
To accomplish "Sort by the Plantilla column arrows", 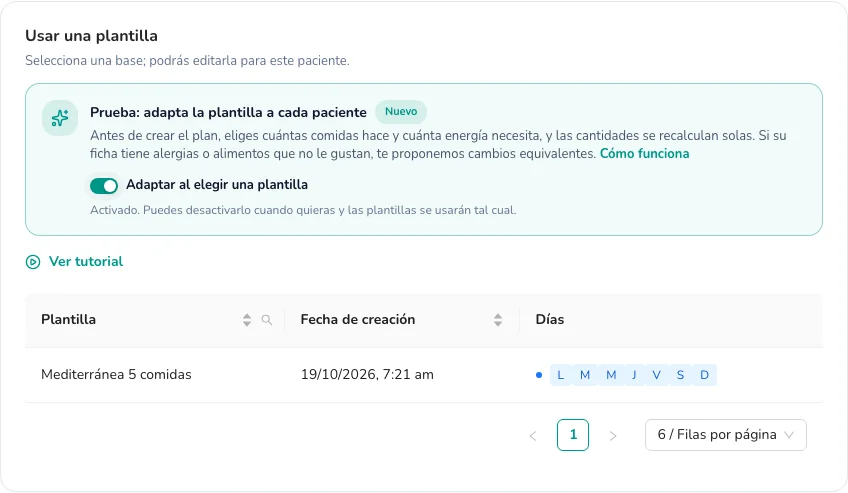I will pyautogui.click(x=247, y=320).
